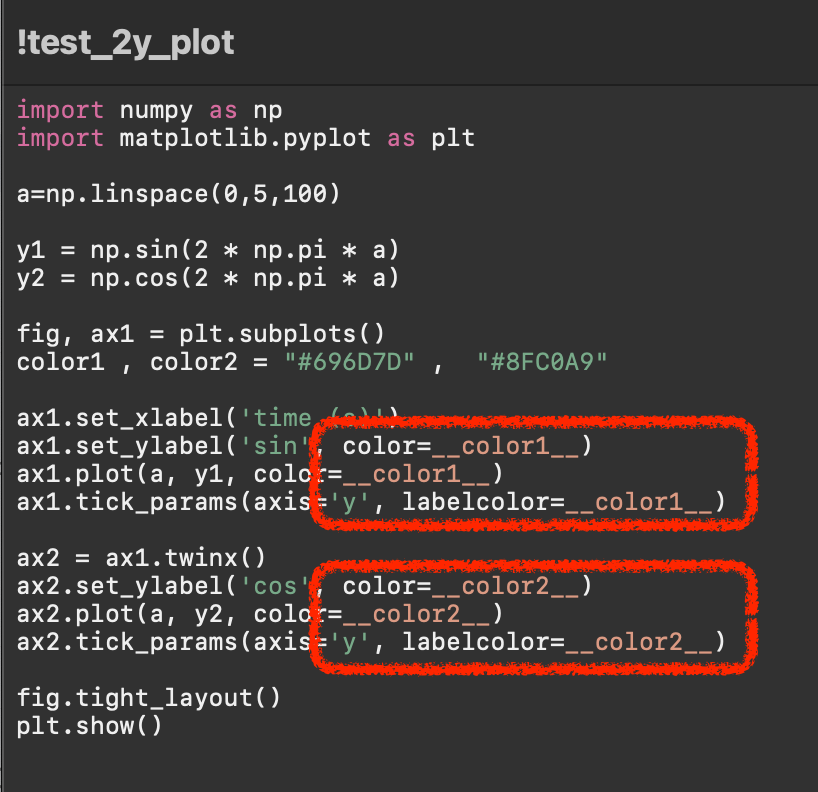
Task: Click __color1__ placeholder in ax1.plot line
Action: coord(416,475)
